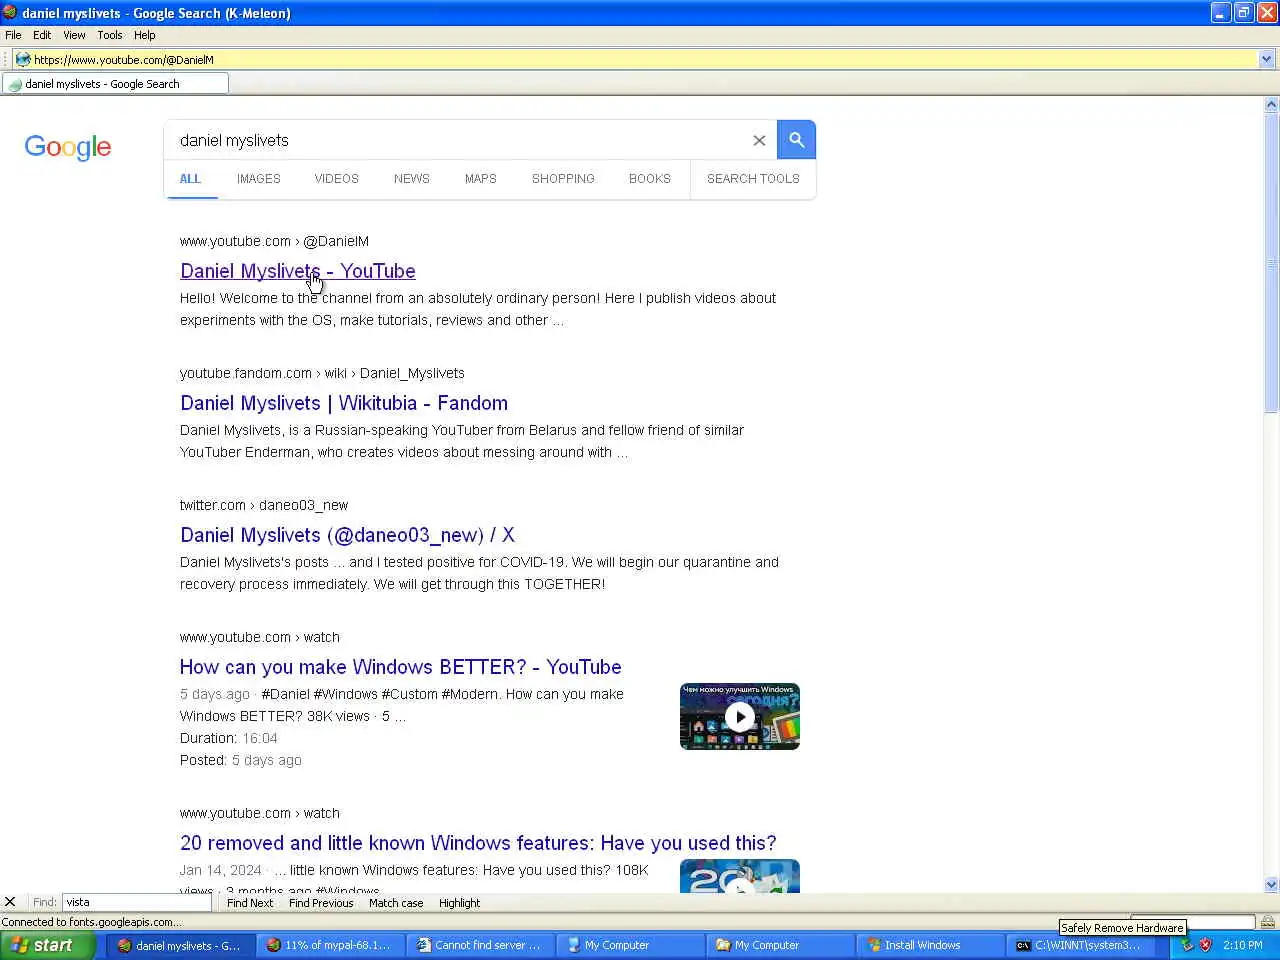Screen dimensions: 1280x960
Task: Switch to the Maps search tab
Action: [x=480, y=179]
